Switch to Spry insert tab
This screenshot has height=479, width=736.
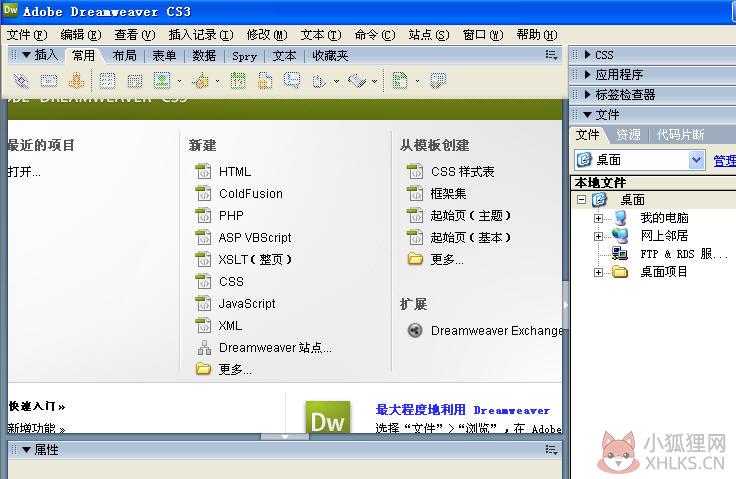click(x=245, y=56)
